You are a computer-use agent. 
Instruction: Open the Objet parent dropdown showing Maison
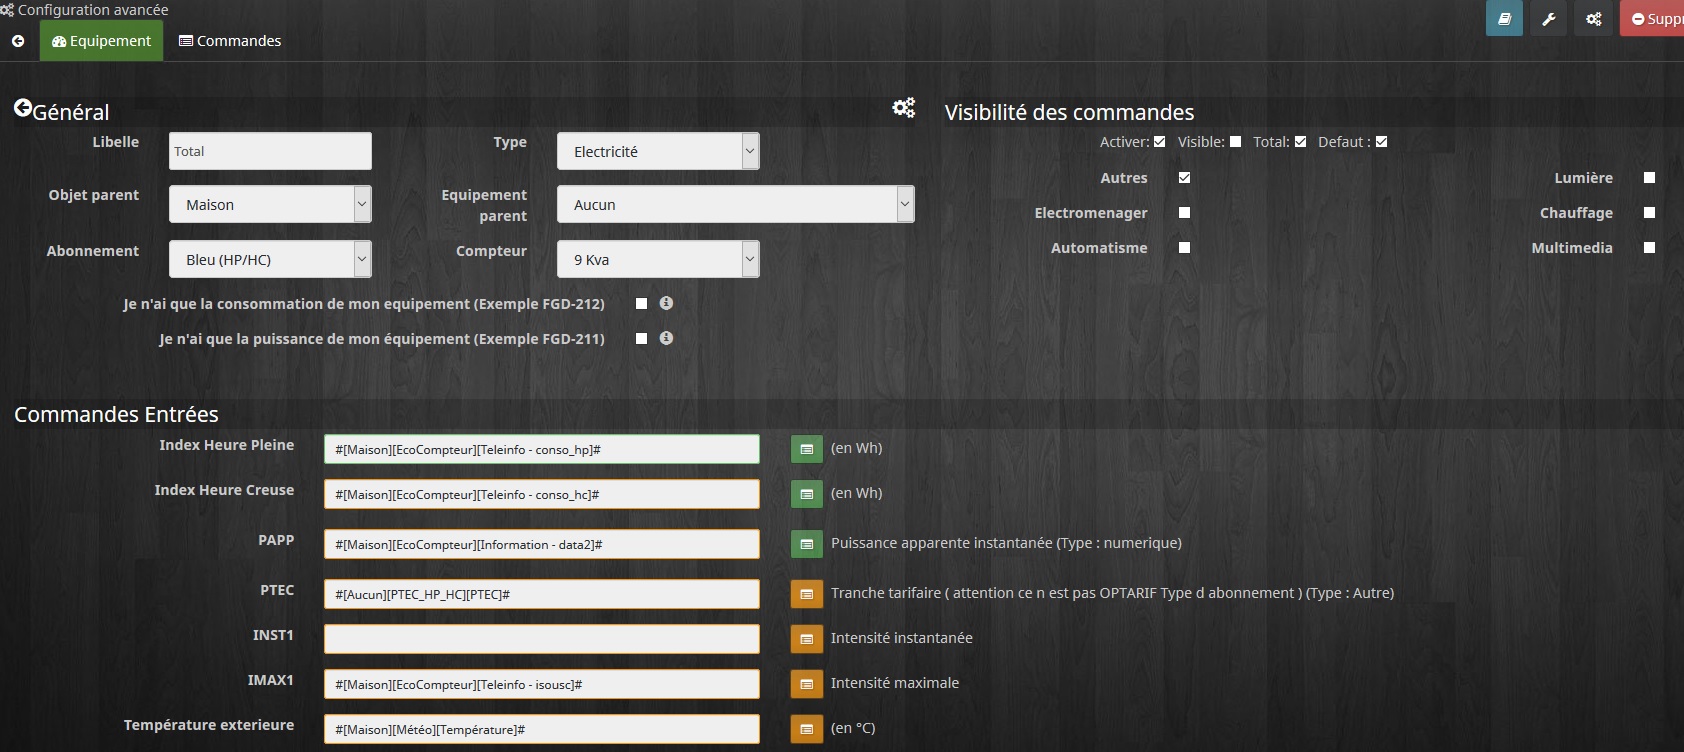click(x=270, y=204)
